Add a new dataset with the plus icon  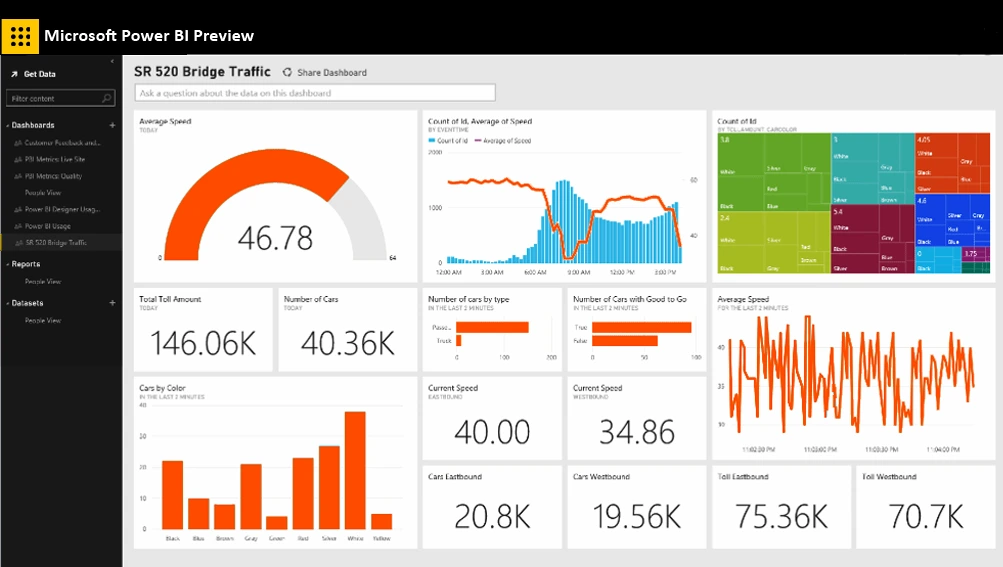[112, 303]
